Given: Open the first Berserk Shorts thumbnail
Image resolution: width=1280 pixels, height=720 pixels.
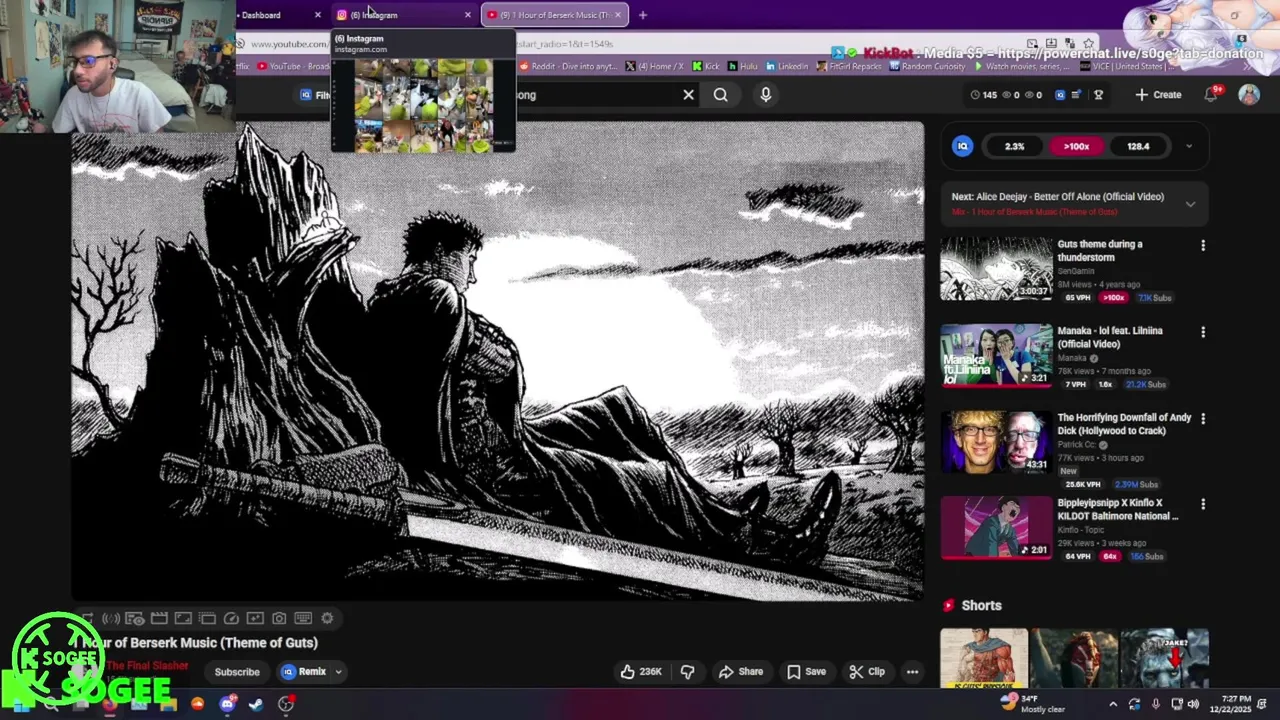Looking at the screenshot, I should (x=984, y=658).
